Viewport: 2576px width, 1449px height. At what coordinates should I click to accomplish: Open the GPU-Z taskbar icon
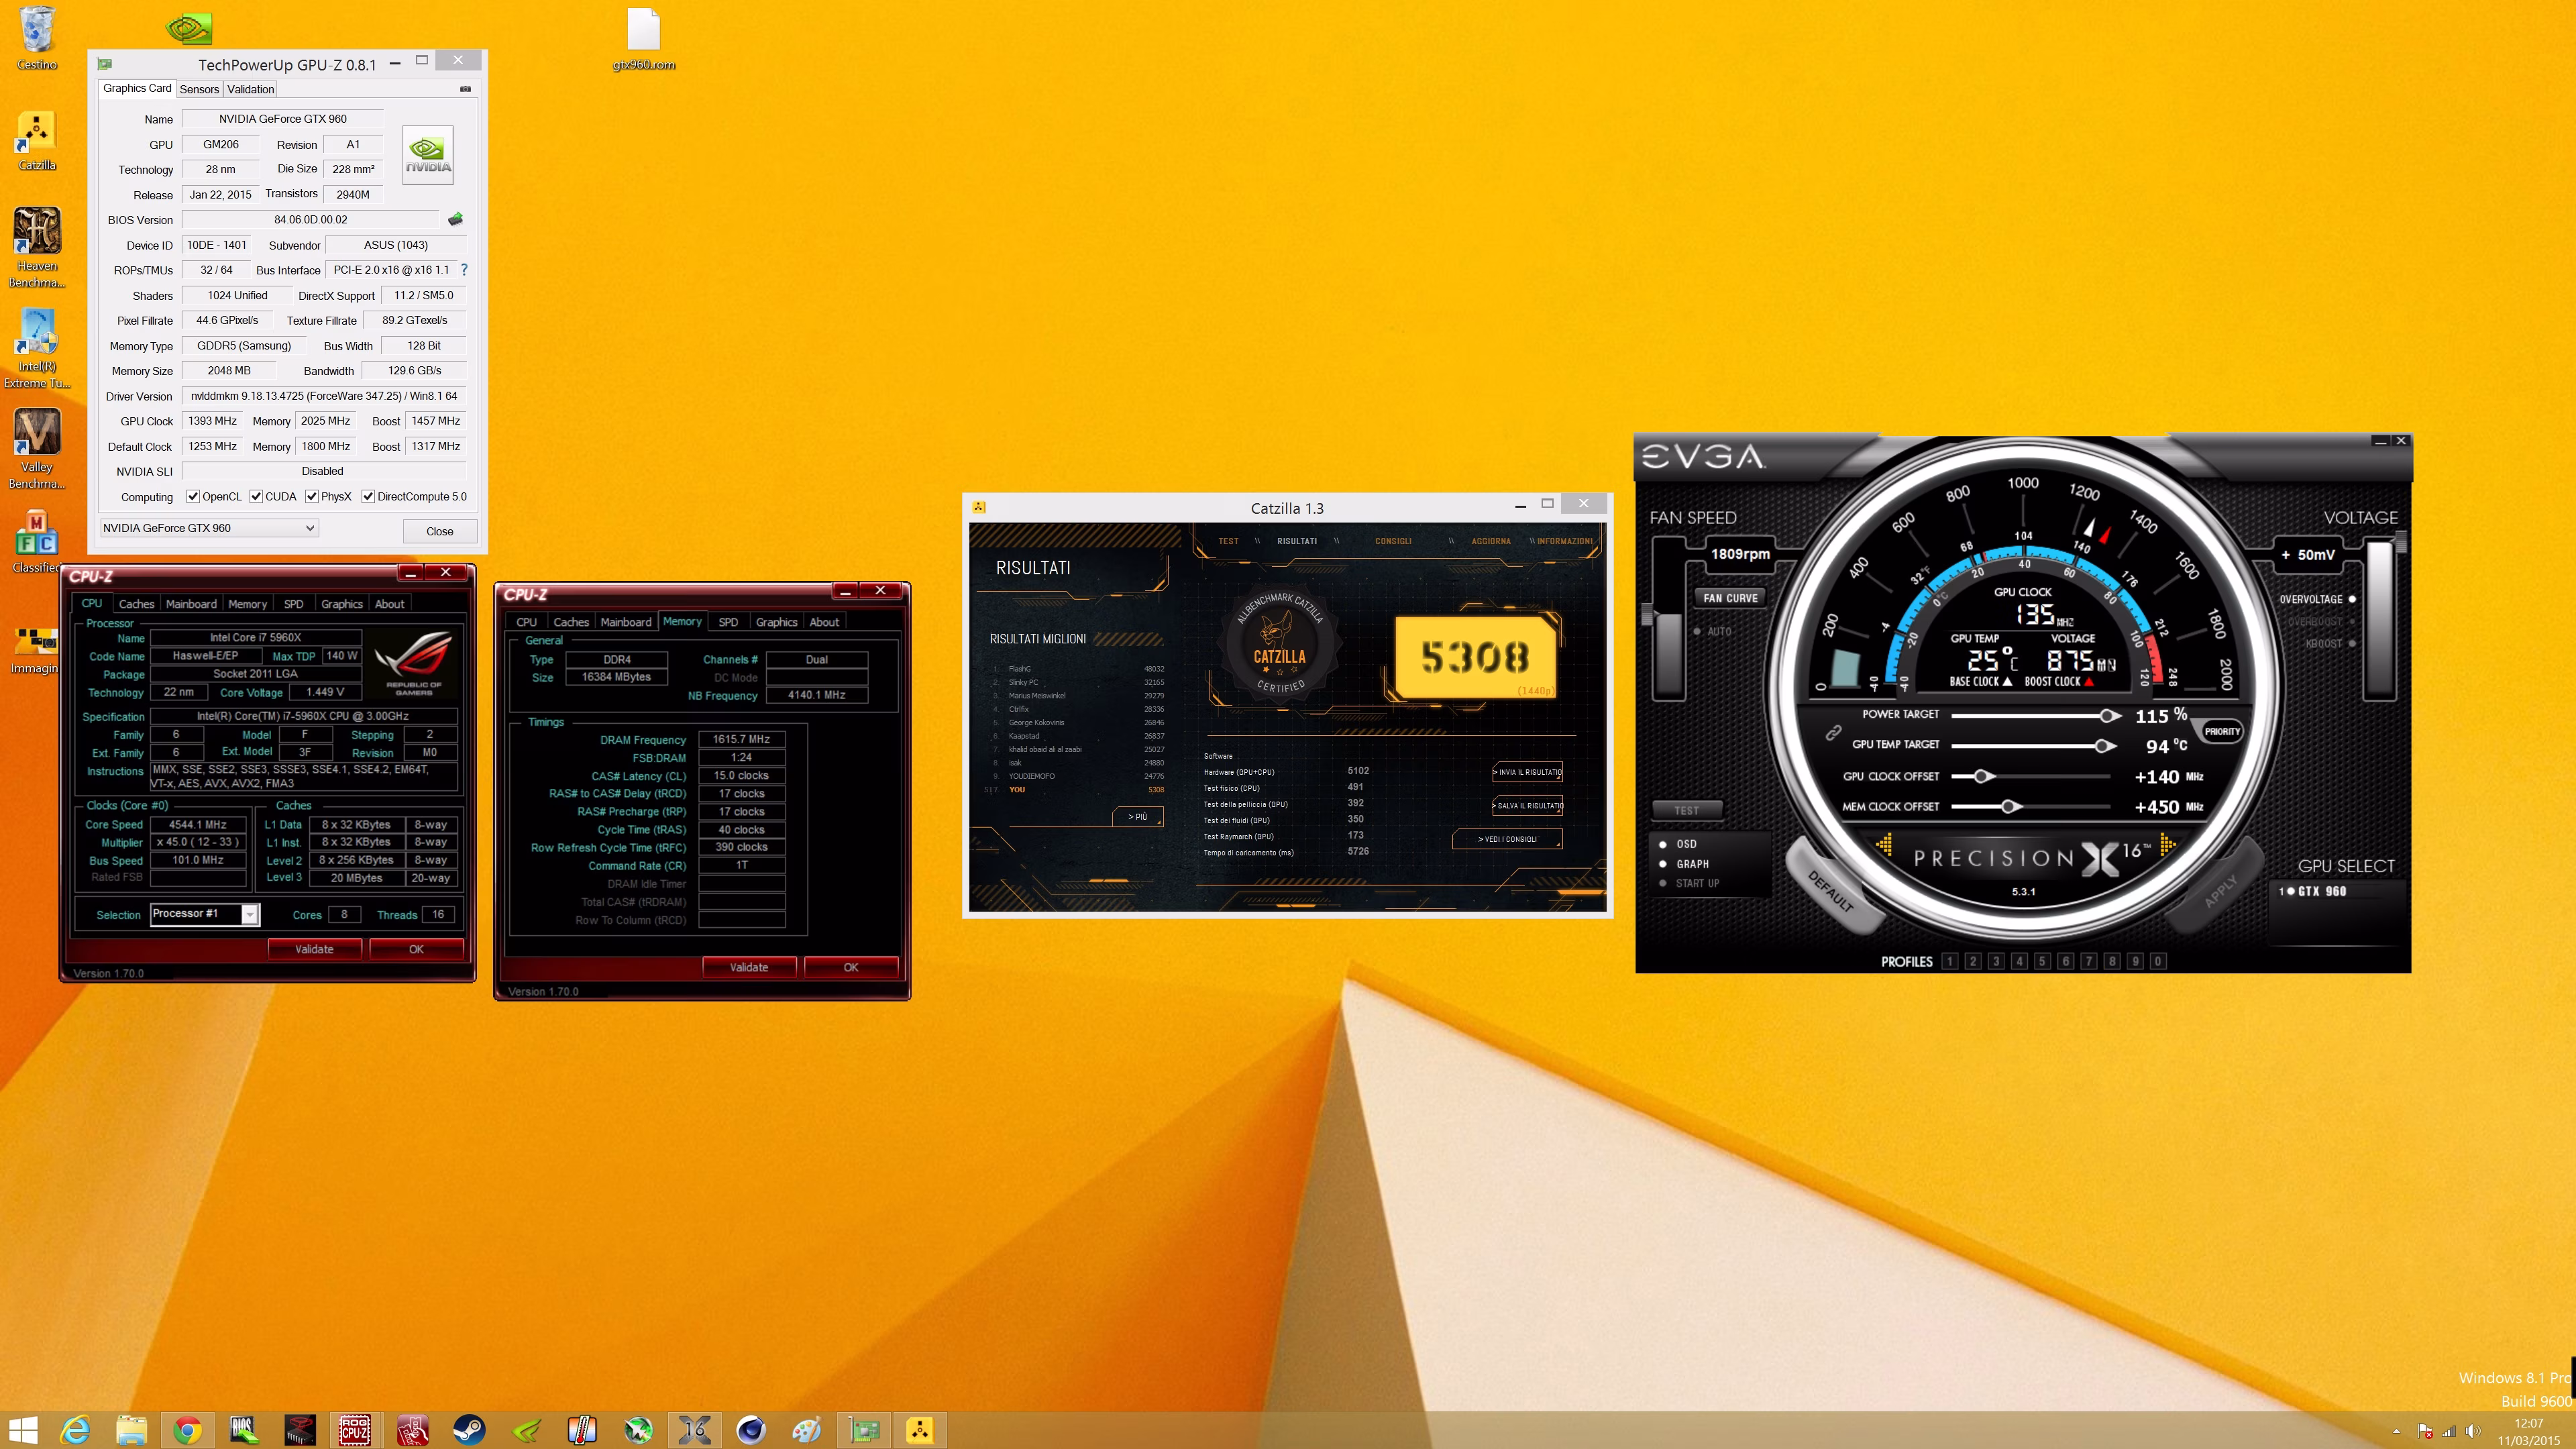point(864,1430)
